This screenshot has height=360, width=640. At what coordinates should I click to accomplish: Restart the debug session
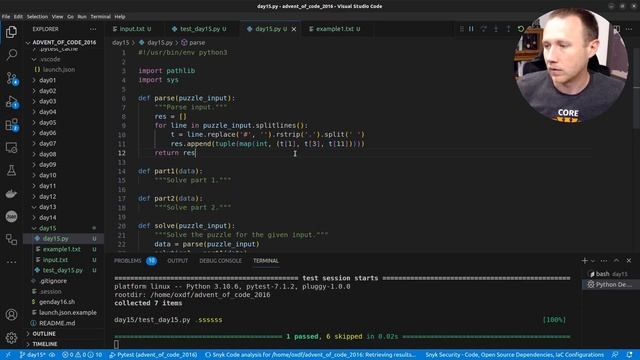coord(521,29)
